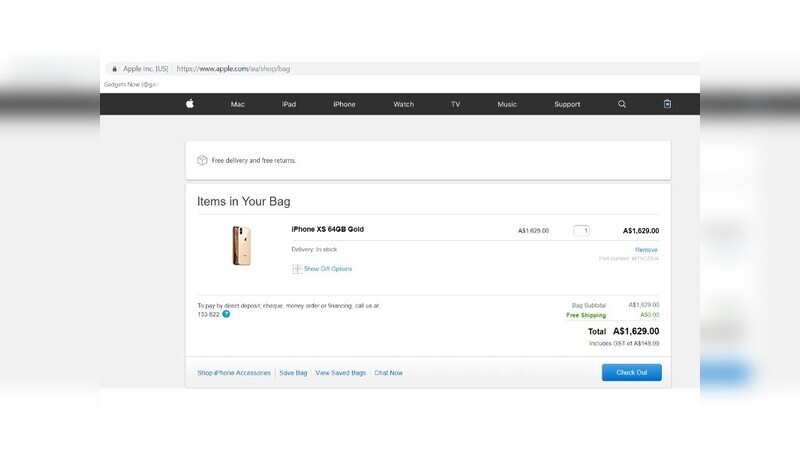Viewport: 800px width, 450px height.
Task: Click the Apple logo in navigation bar
Action: (190, 104)
